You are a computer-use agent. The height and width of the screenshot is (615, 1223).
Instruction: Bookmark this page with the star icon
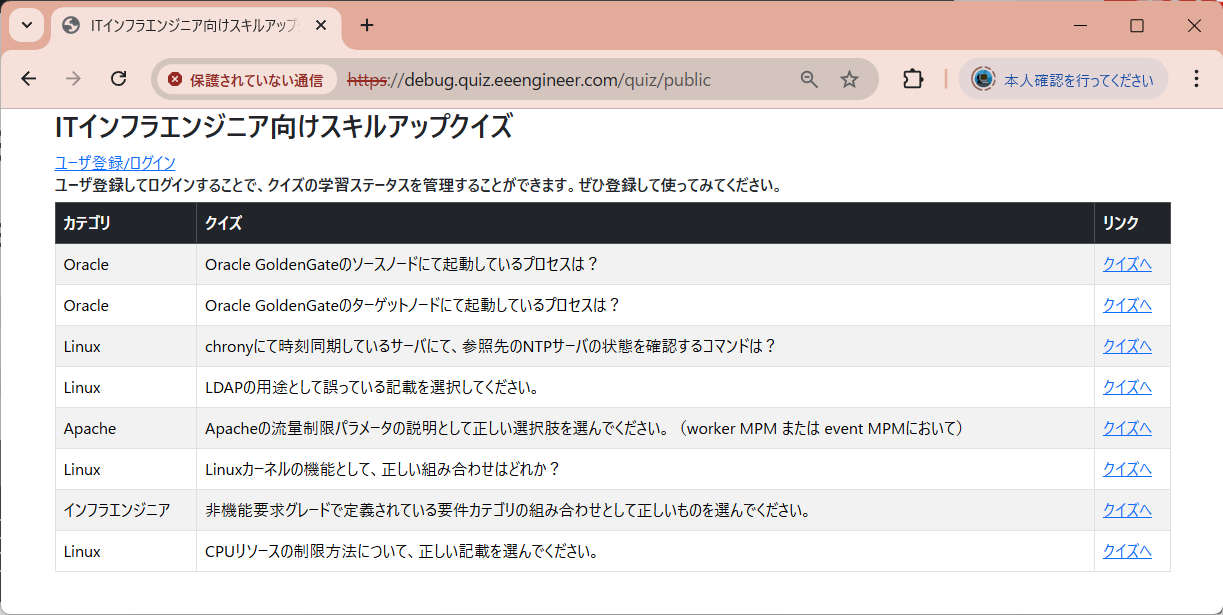(851, 78)
